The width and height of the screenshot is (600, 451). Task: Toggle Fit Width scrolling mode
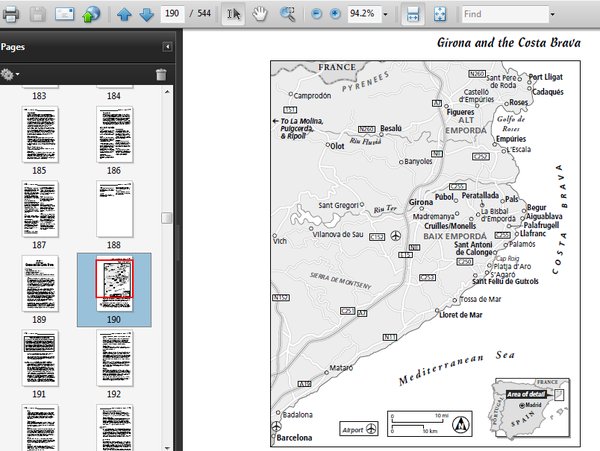point(412,15)
